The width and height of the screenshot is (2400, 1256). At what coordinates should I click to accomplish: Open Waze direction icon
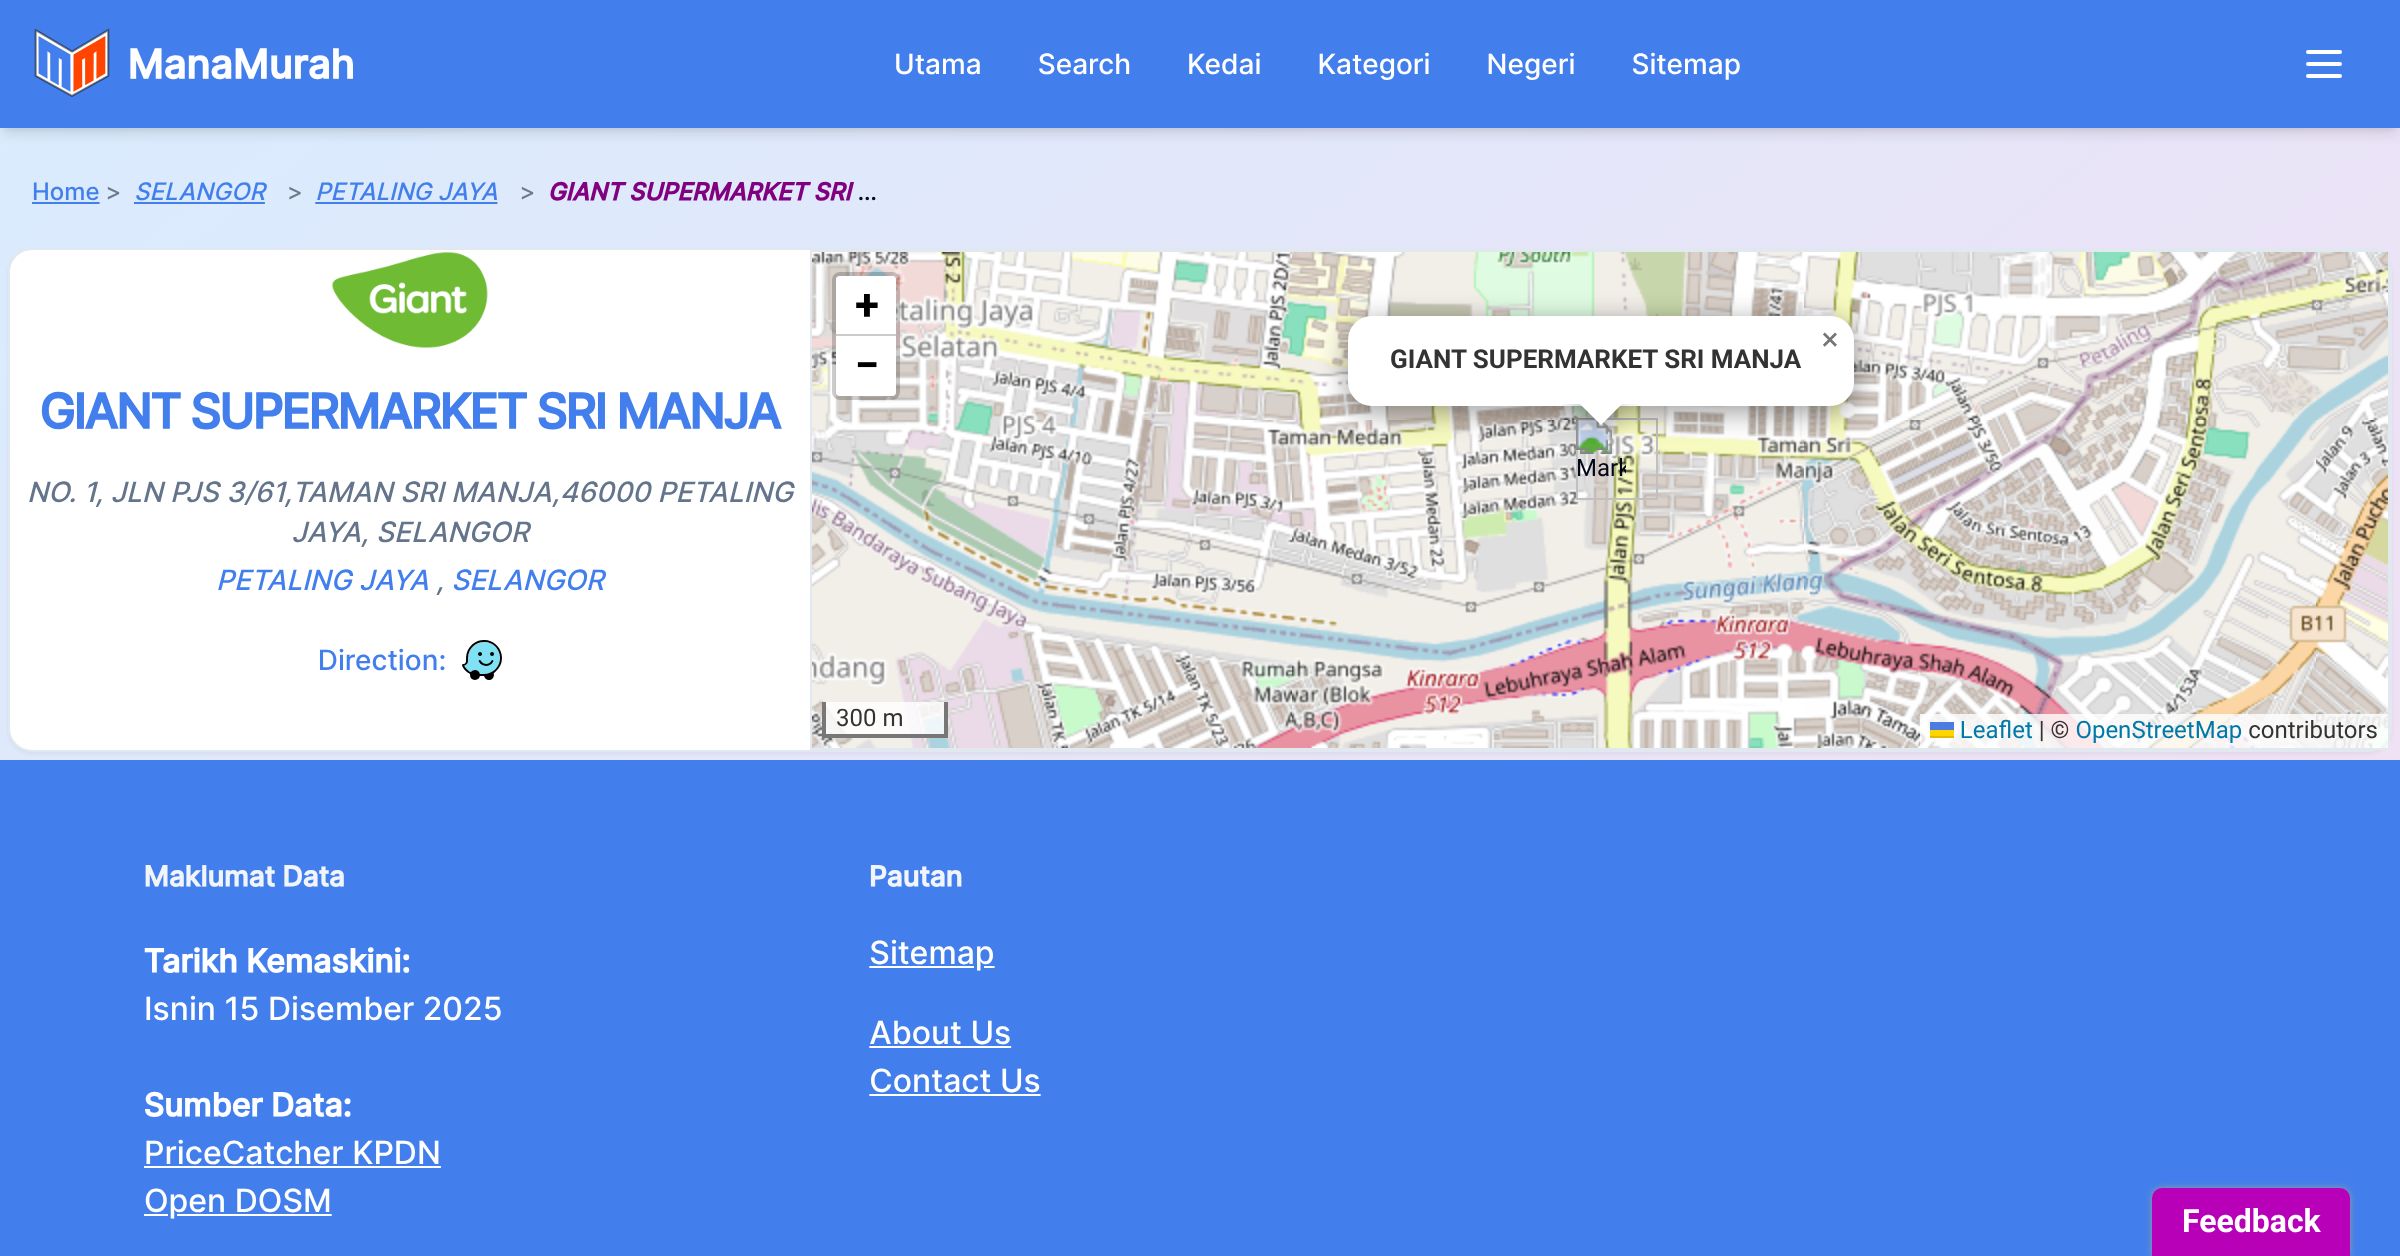coord(482,660)
